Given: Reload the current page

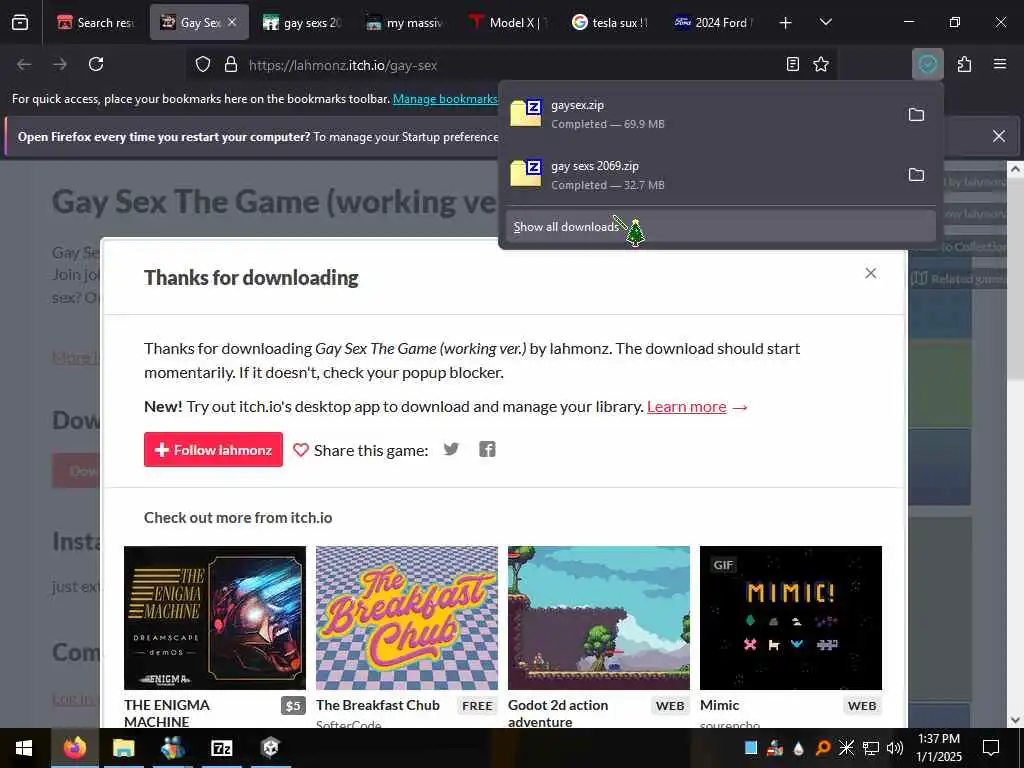Looking at the screenshot, I should pyautogui.click(x=96, y=64).
